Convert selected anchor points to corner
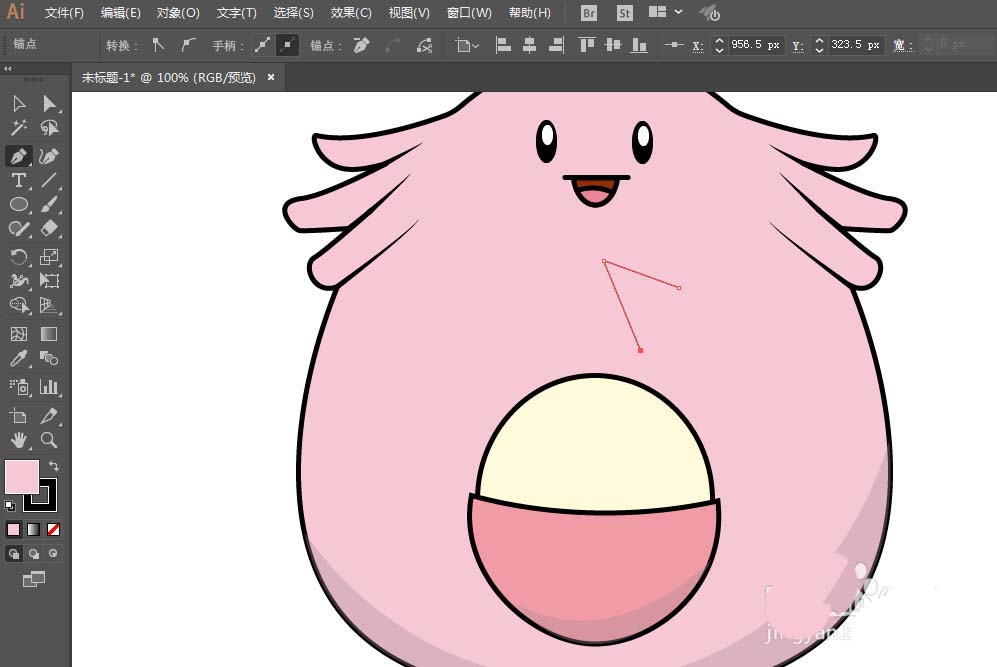997x667 pixels. coord(158,45)
